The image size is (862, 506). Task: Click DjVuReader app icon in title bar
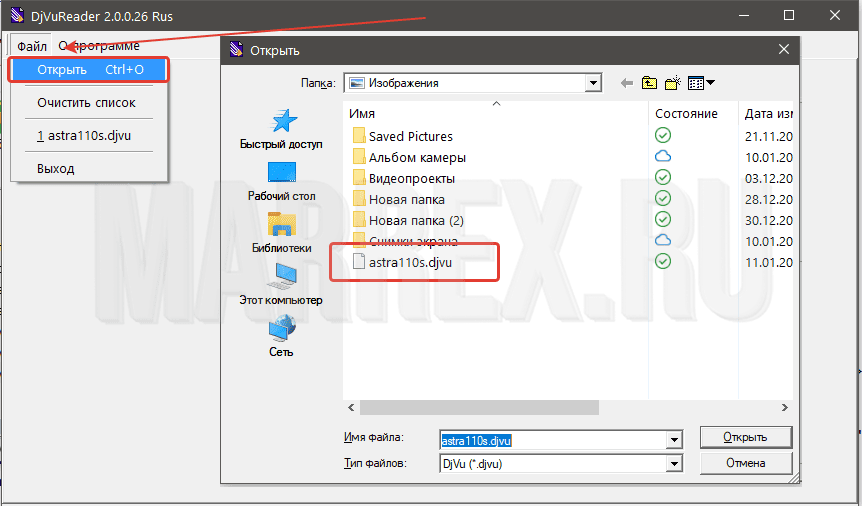(x=17, y=15)
